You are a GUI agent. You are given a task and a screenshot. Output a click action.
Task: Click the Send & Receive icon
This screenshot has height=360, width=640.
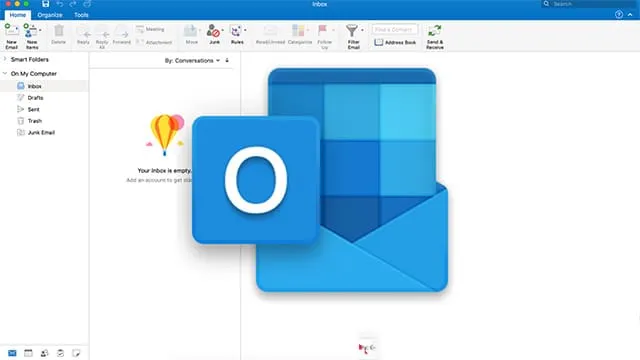(435, 31)
